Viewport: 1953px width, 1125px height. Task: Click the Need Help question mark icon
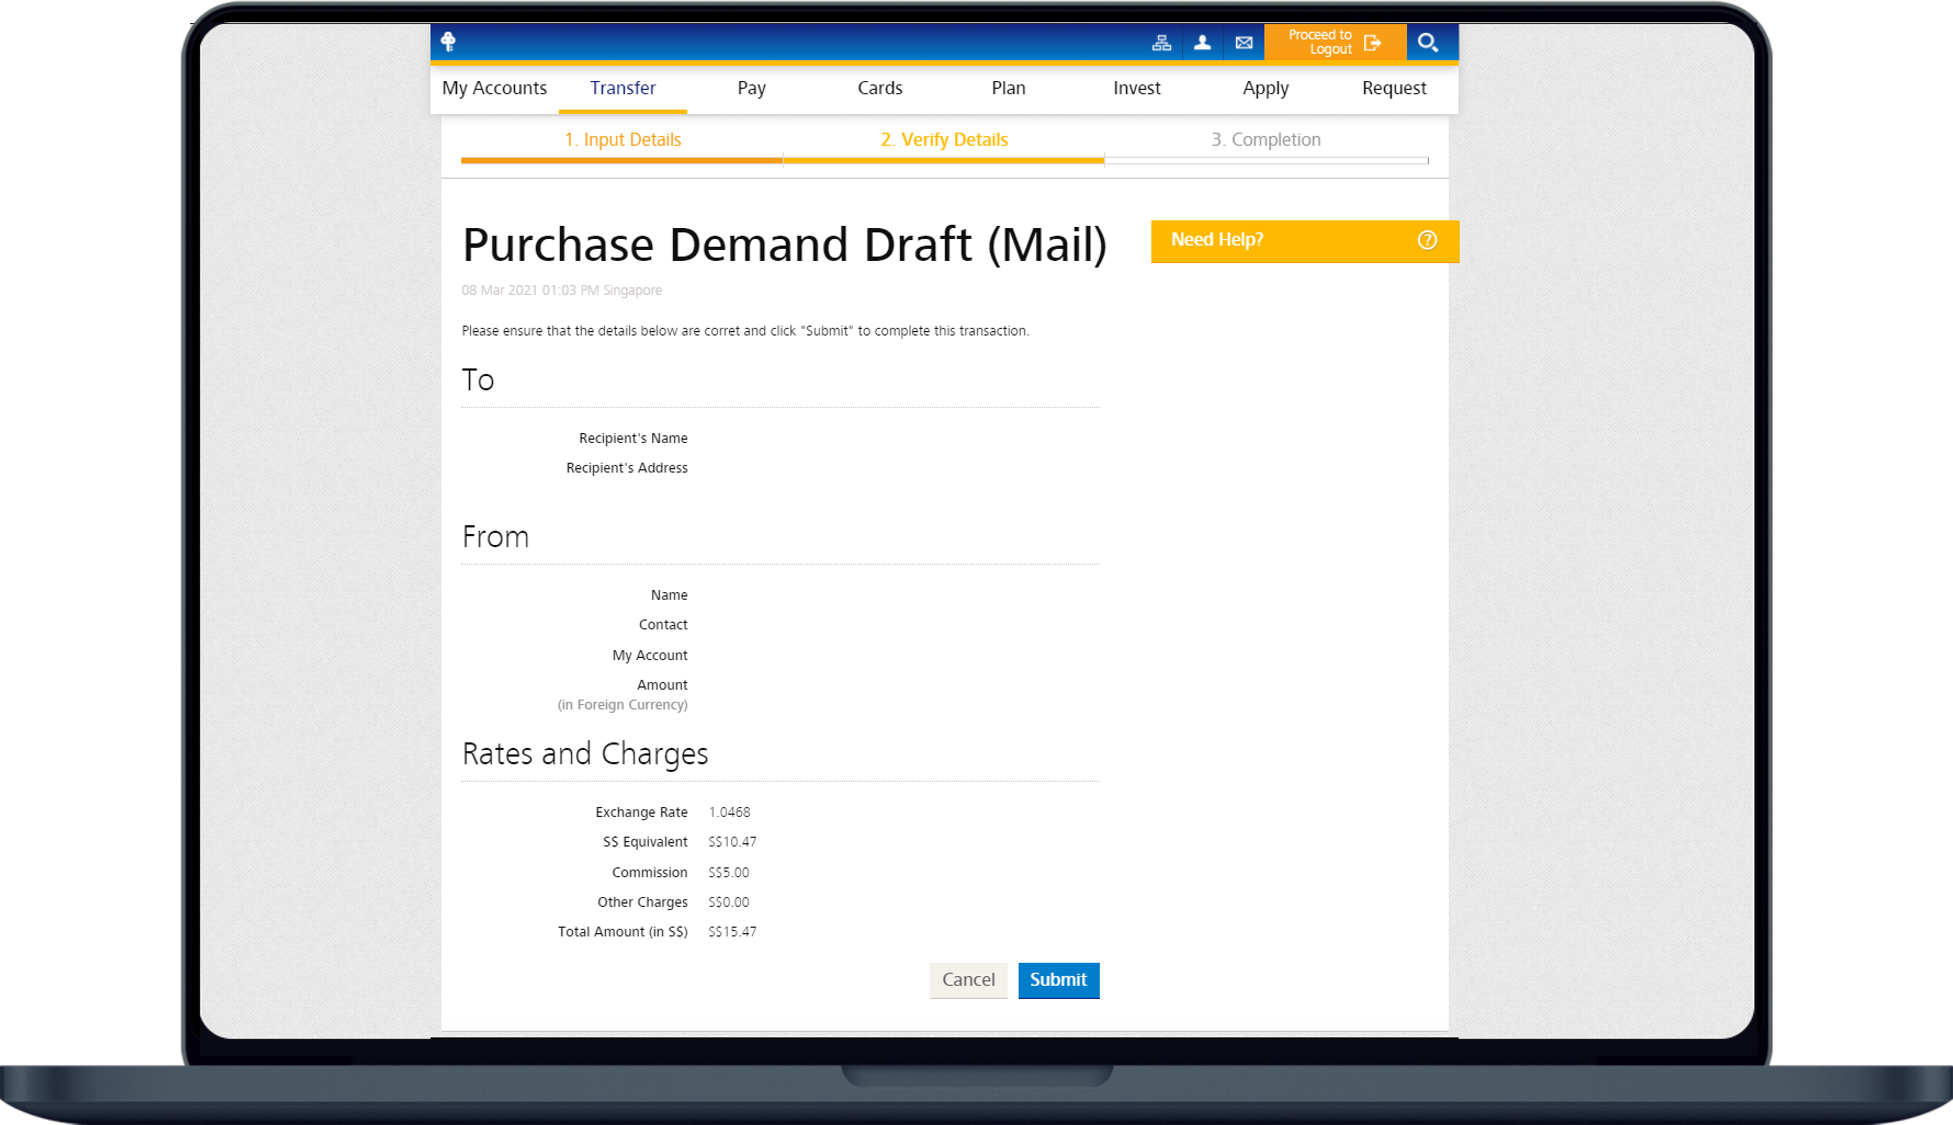click(x=1427, y=240)
